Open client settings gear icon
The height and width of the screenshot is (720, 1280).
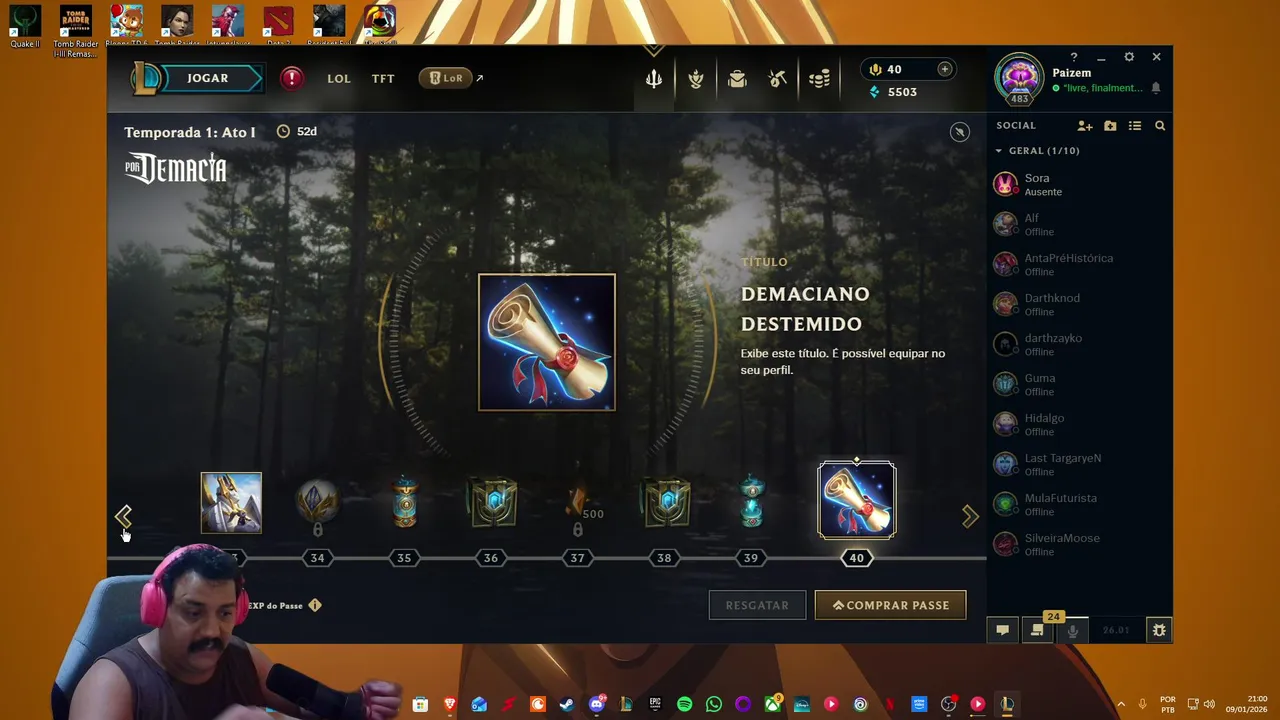[x=1129, y=57]
